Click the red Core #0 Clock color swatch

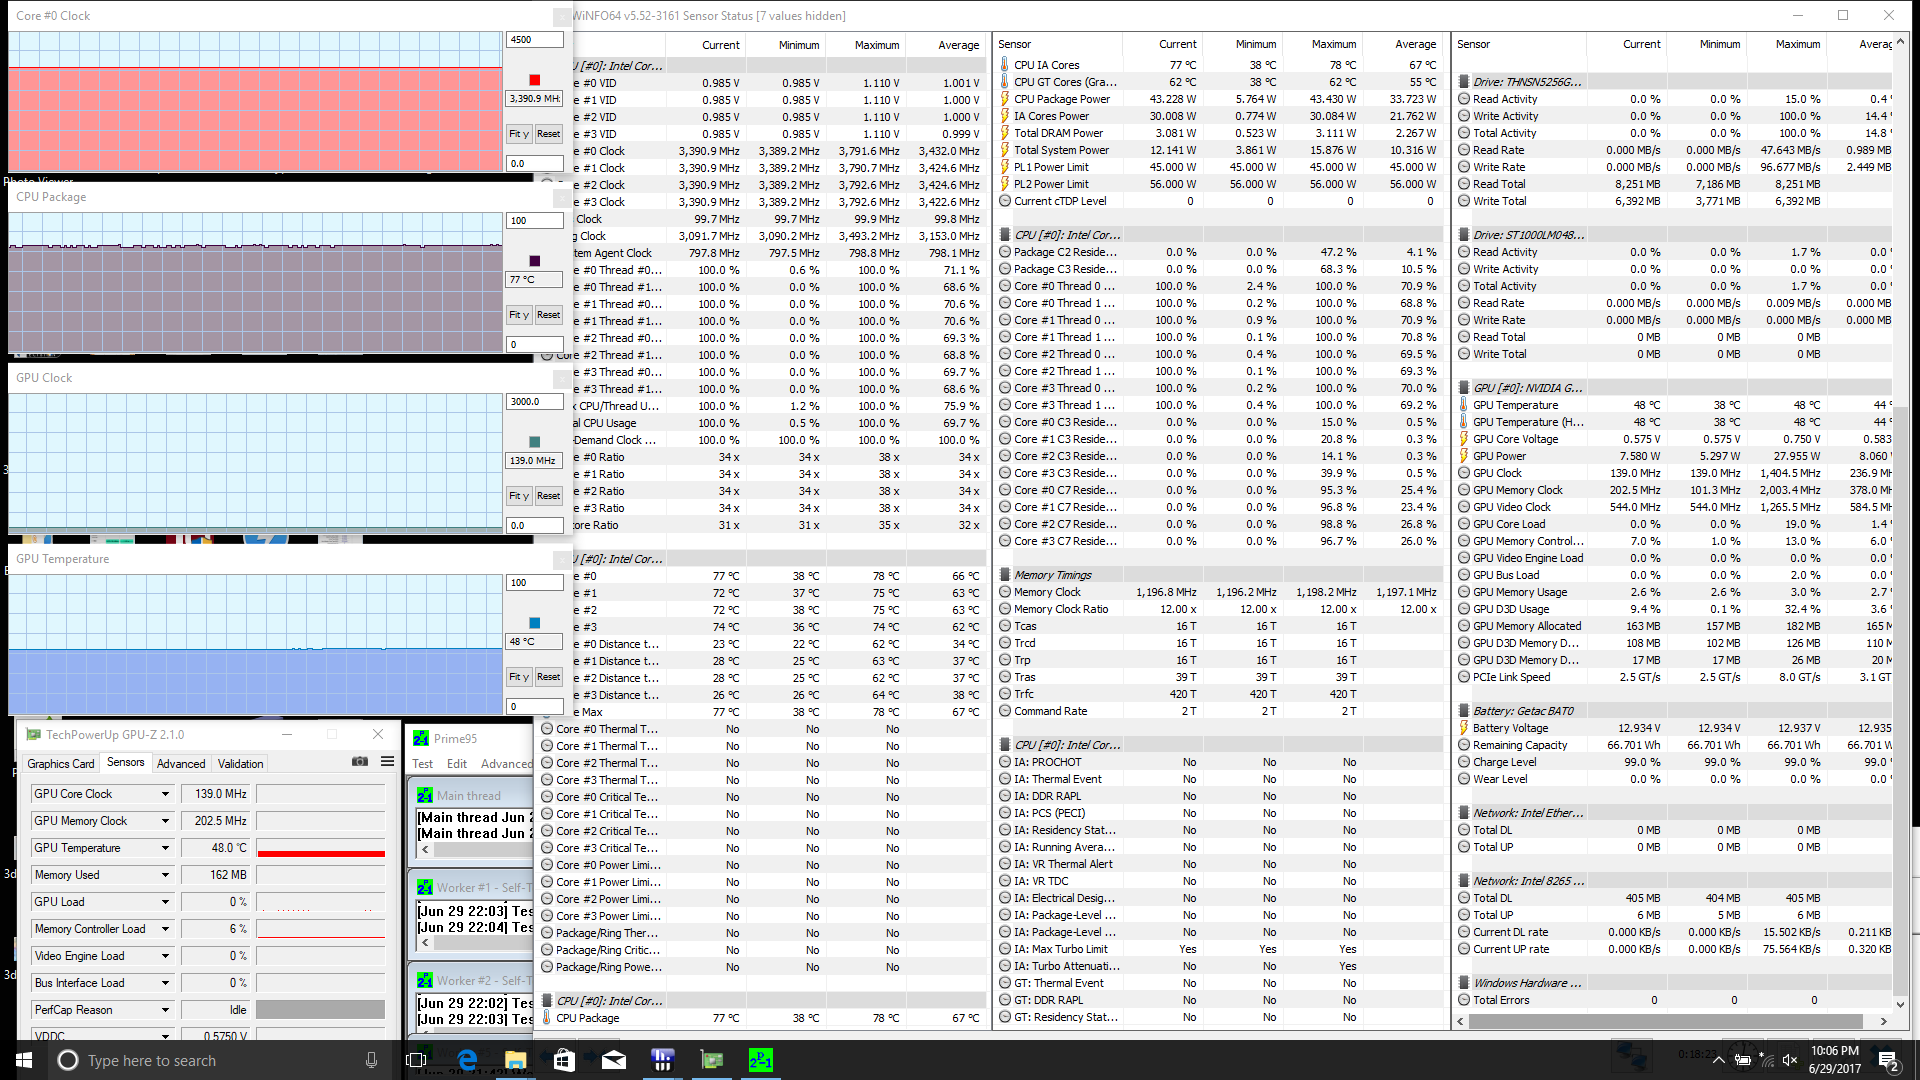(x=534, y=80)
